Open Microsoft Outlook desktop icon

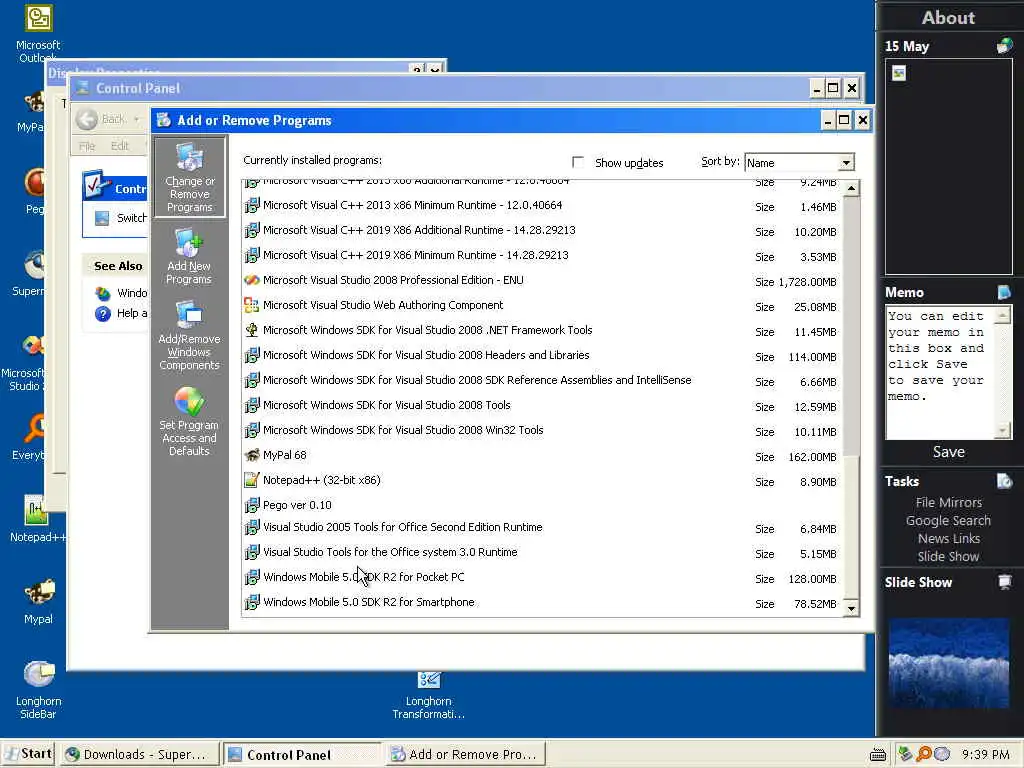pos(38,33)
